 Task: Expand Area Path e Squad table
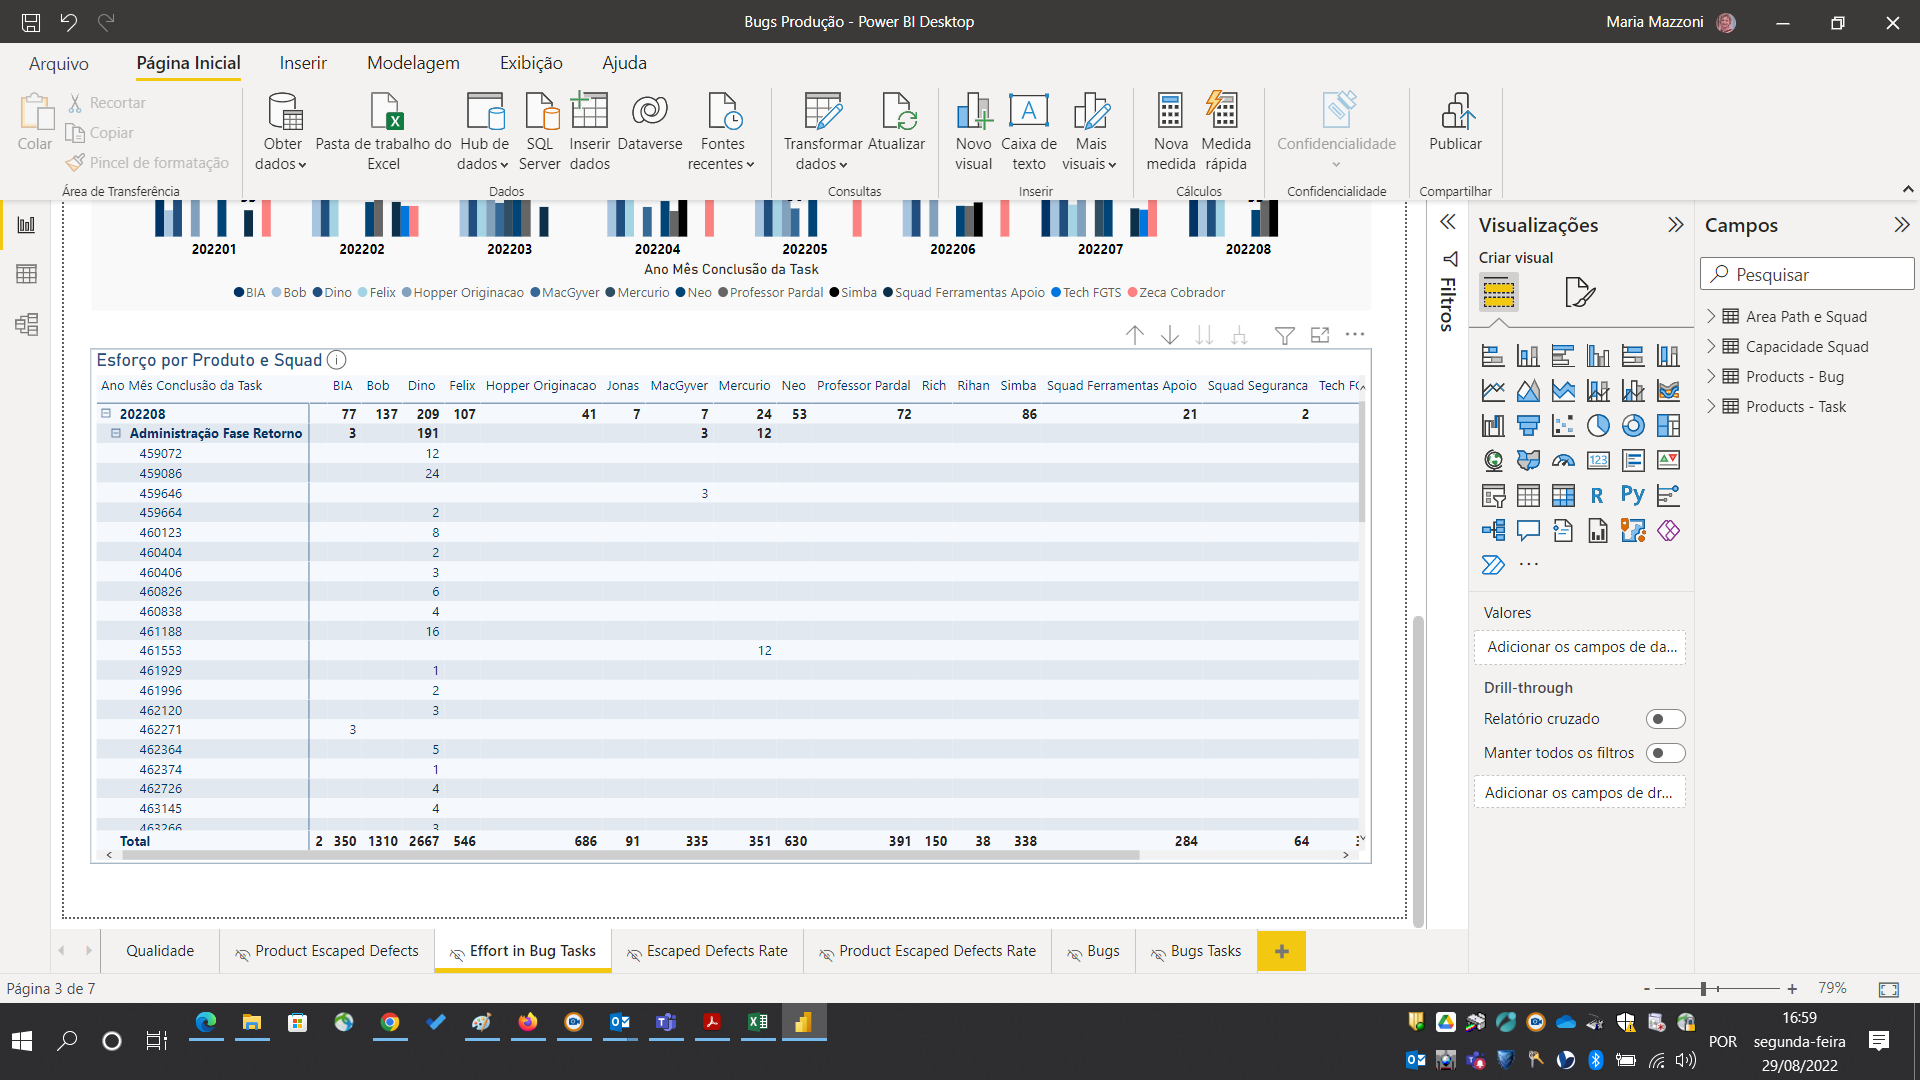click(x=1711, y=316)
